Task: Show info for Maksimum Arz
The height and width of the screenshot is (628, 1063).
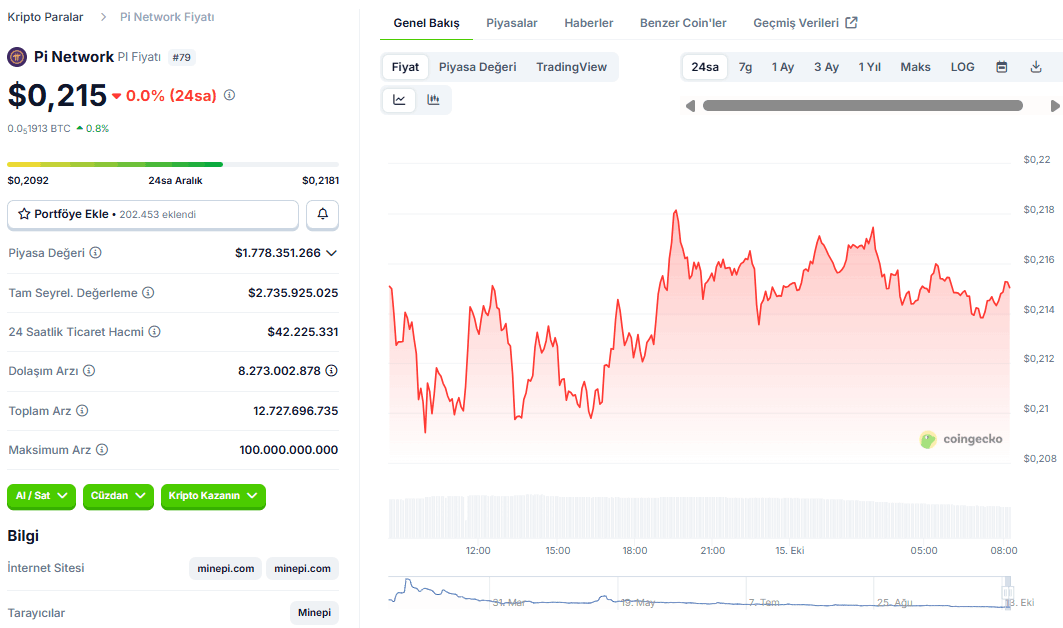Action: coord(102,450)
